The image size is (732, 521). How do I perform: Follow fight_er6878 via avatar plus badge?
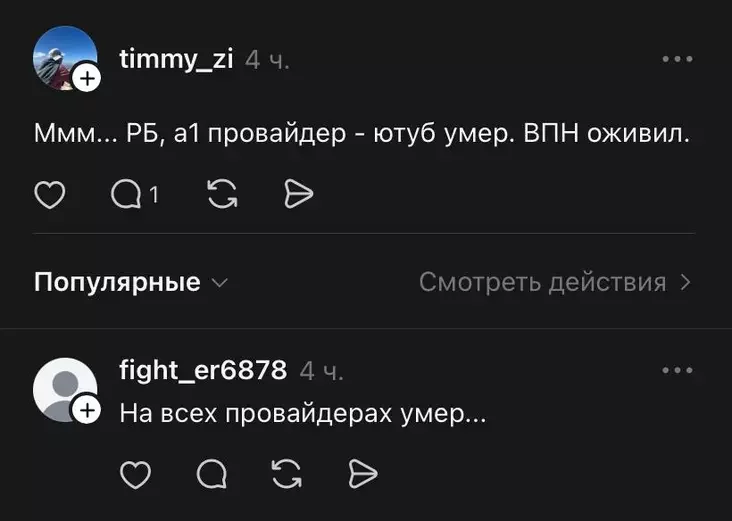pyautogui.click(x=87, y=410)
